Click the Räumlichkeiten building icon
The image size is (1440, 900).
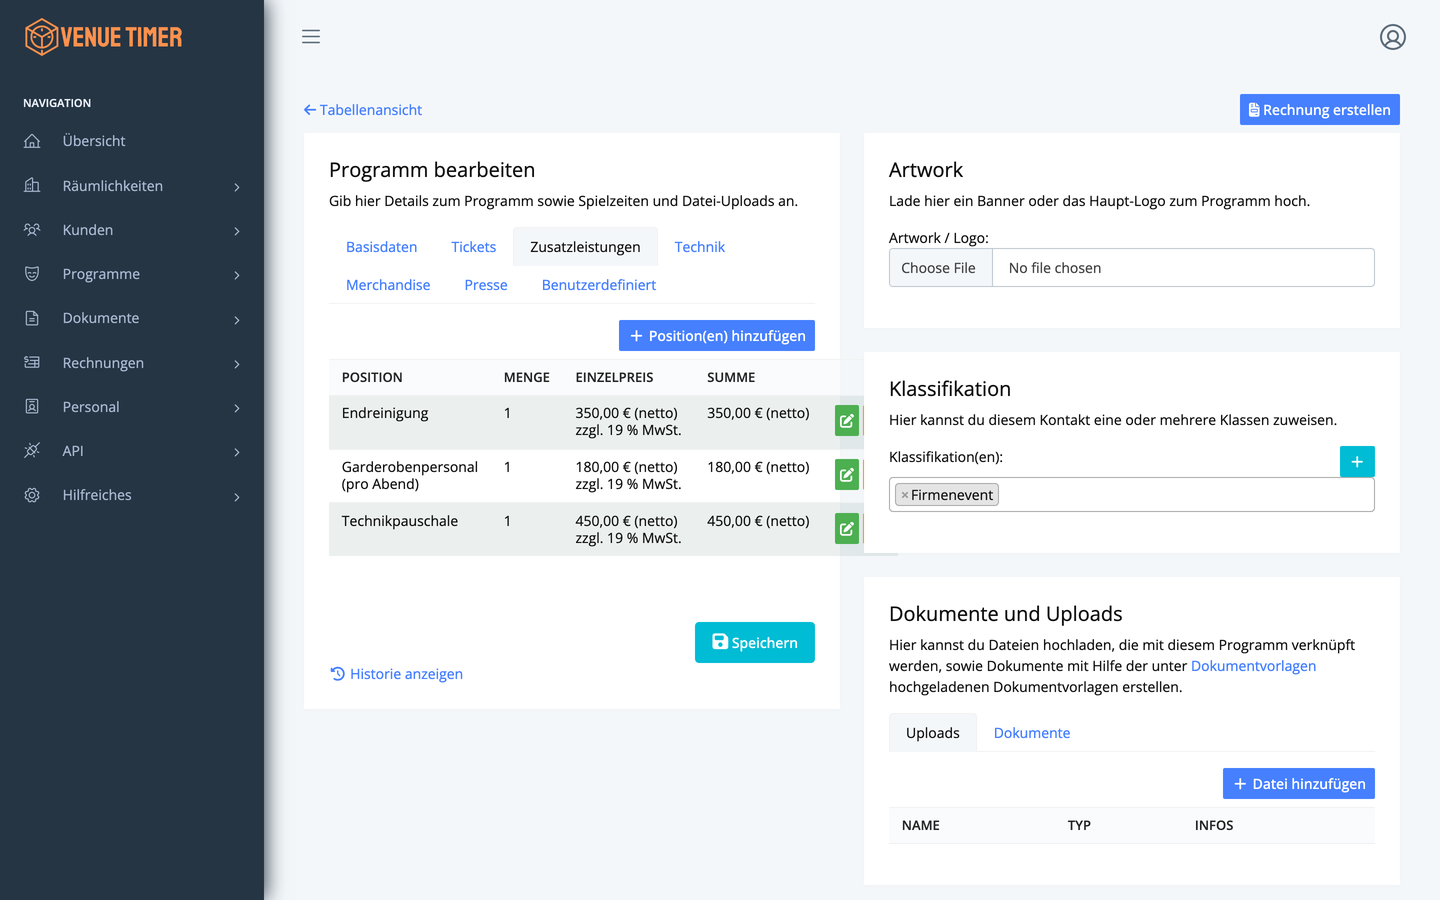pyautogui.click(x=32, y=185)
